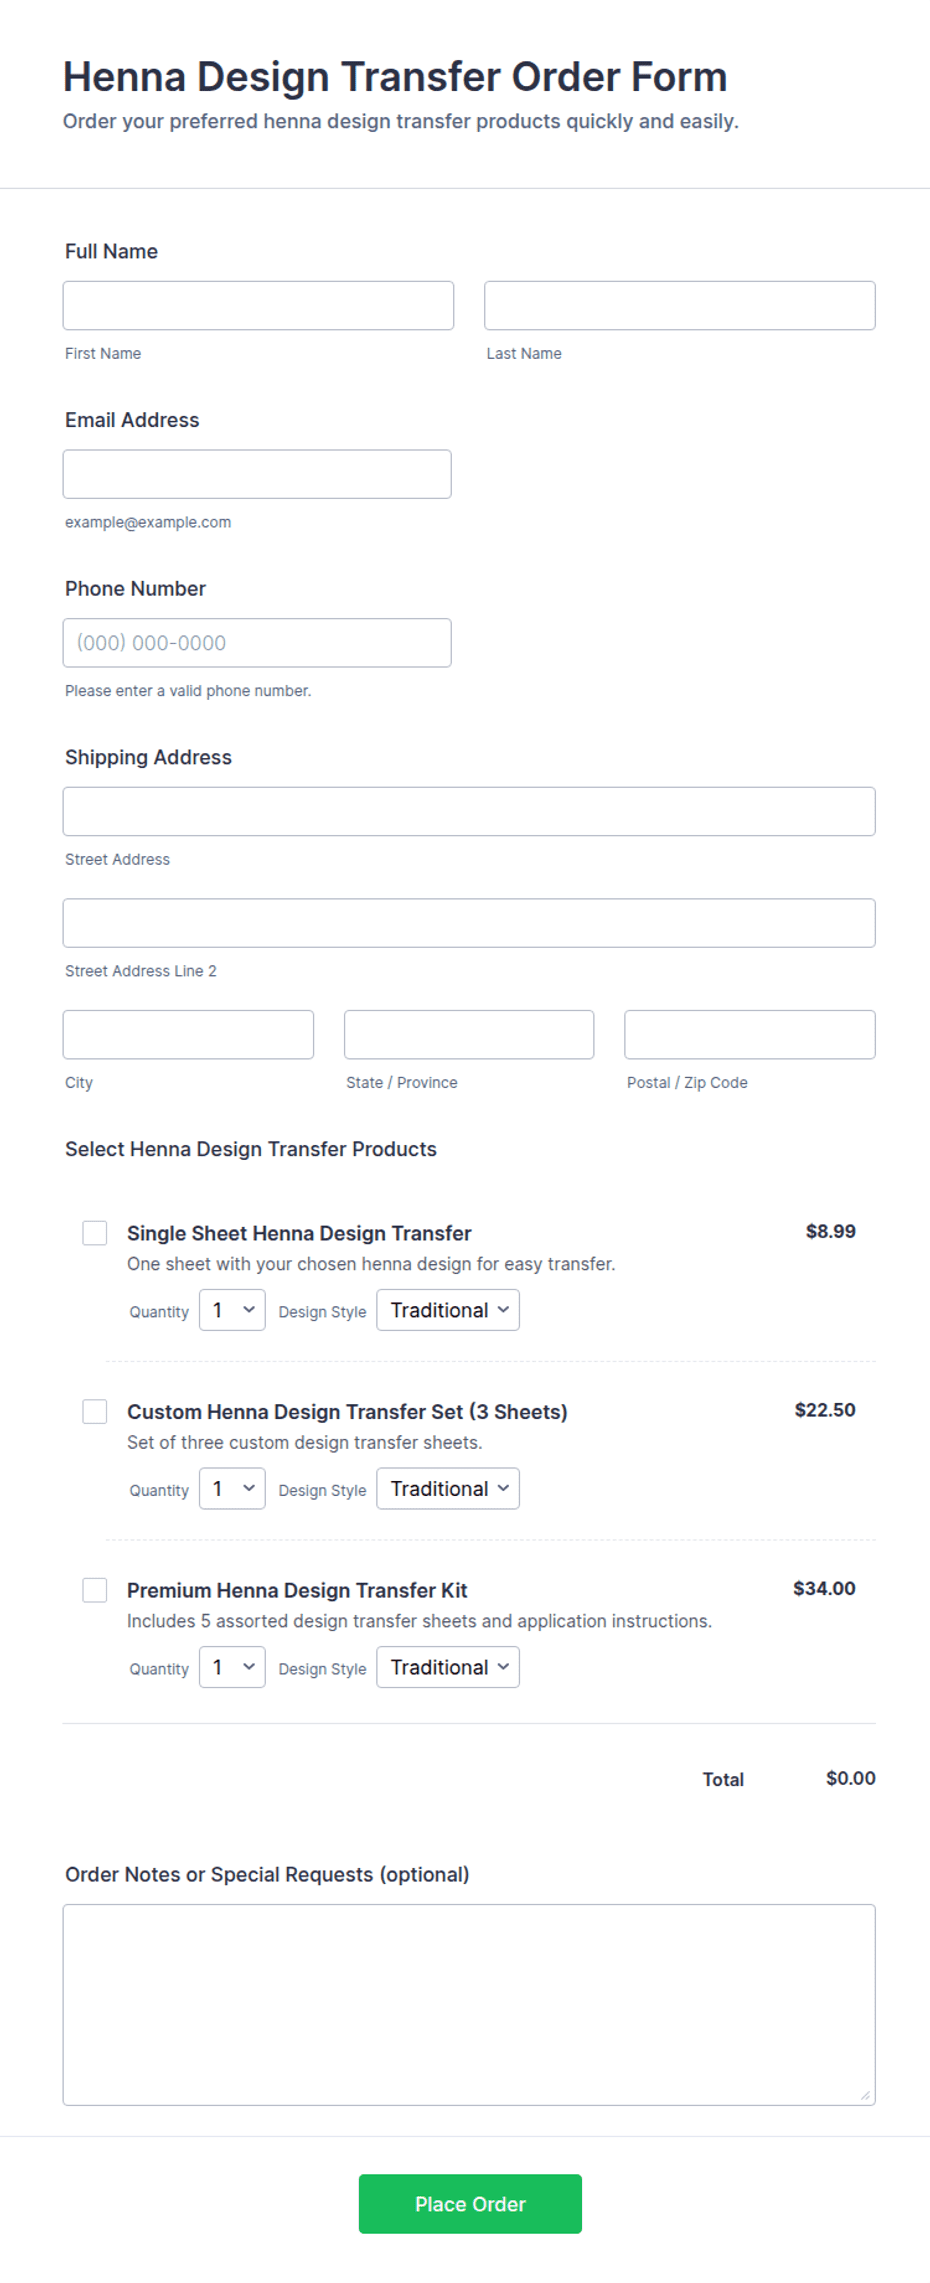Focus the First Name field
930x2283 pixels.
(x=258, y=305)
